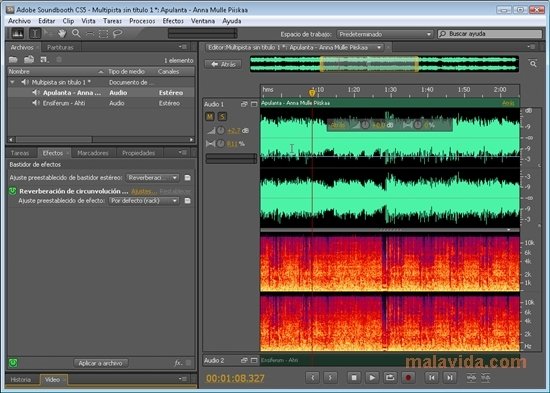The width and height of the screenshot is (550, 393).
Task: Open Ajustes link for reverb effect
Action: pos(144,191)
